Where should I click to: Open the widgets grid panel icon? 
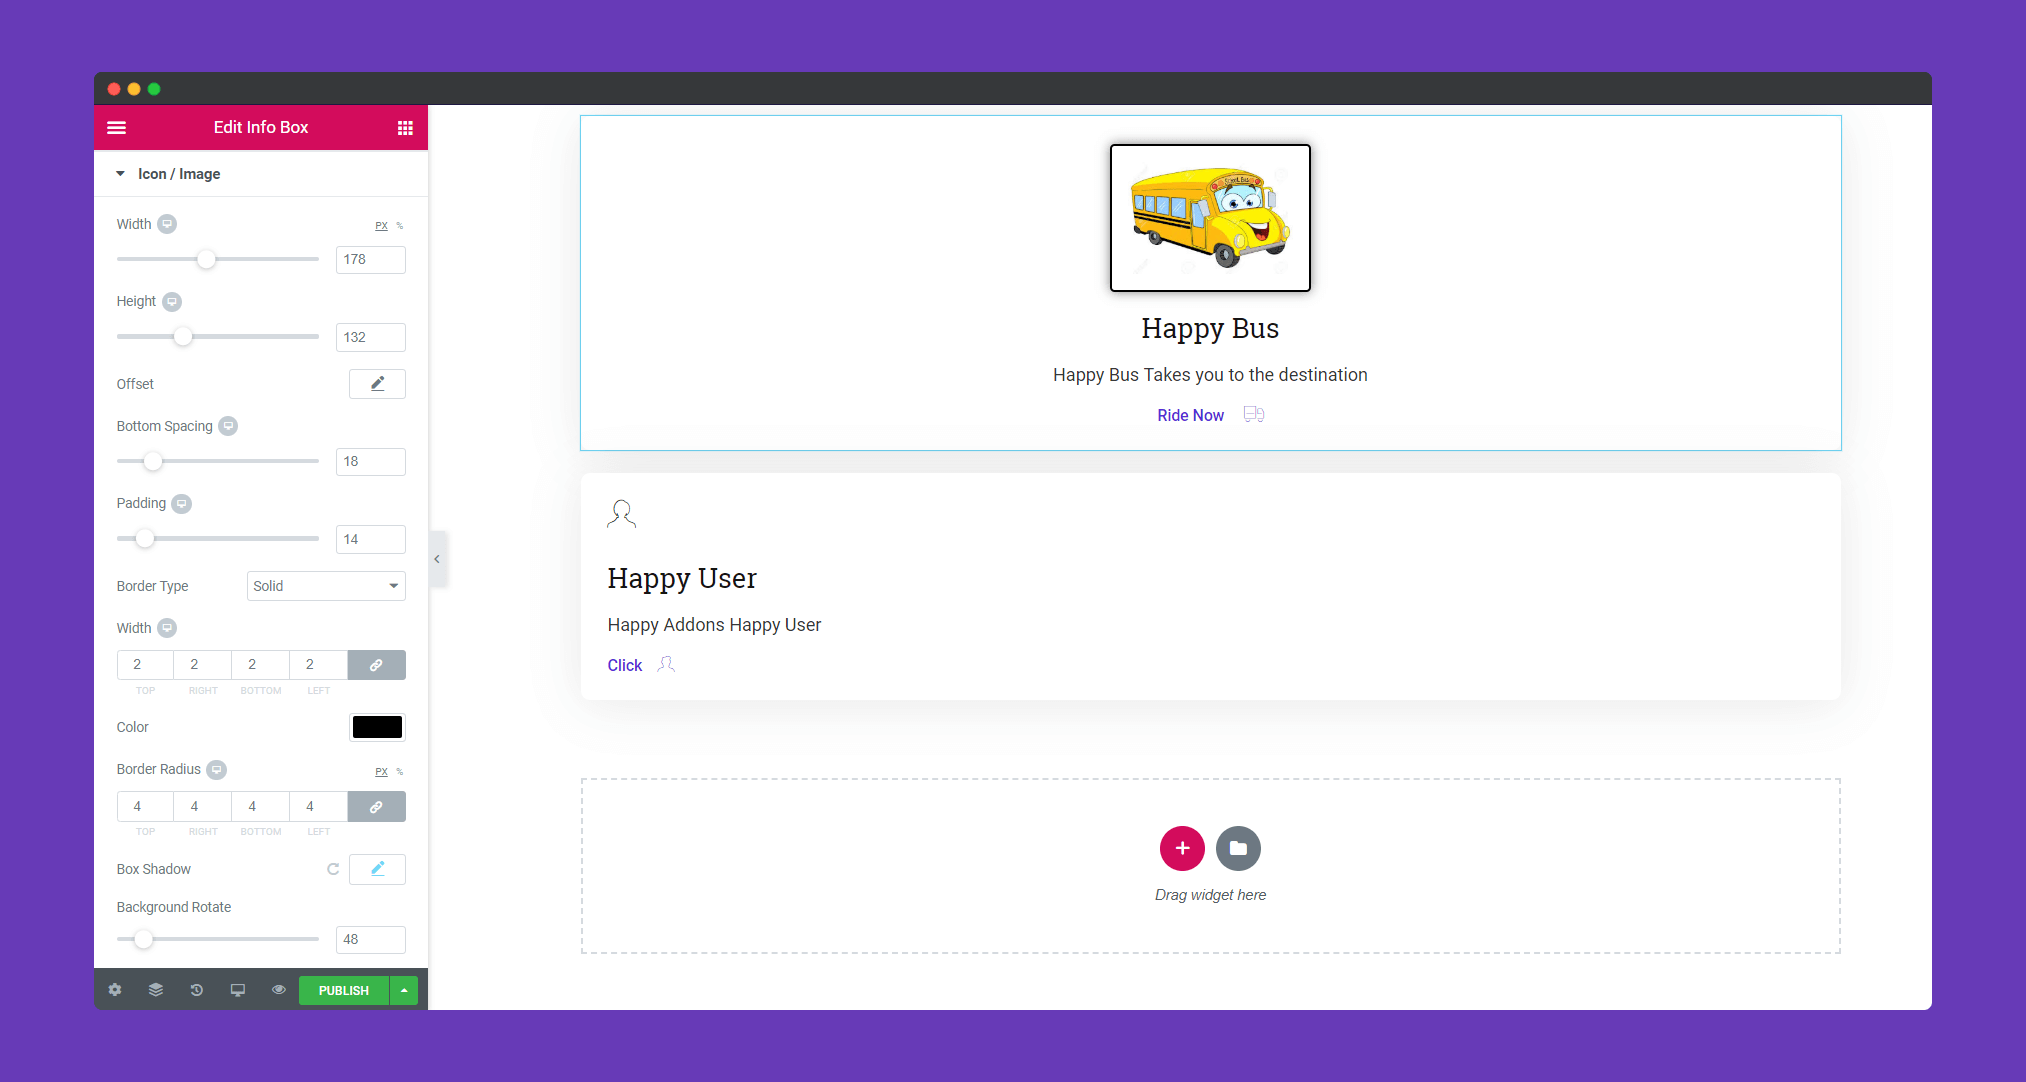click(405, 128)
